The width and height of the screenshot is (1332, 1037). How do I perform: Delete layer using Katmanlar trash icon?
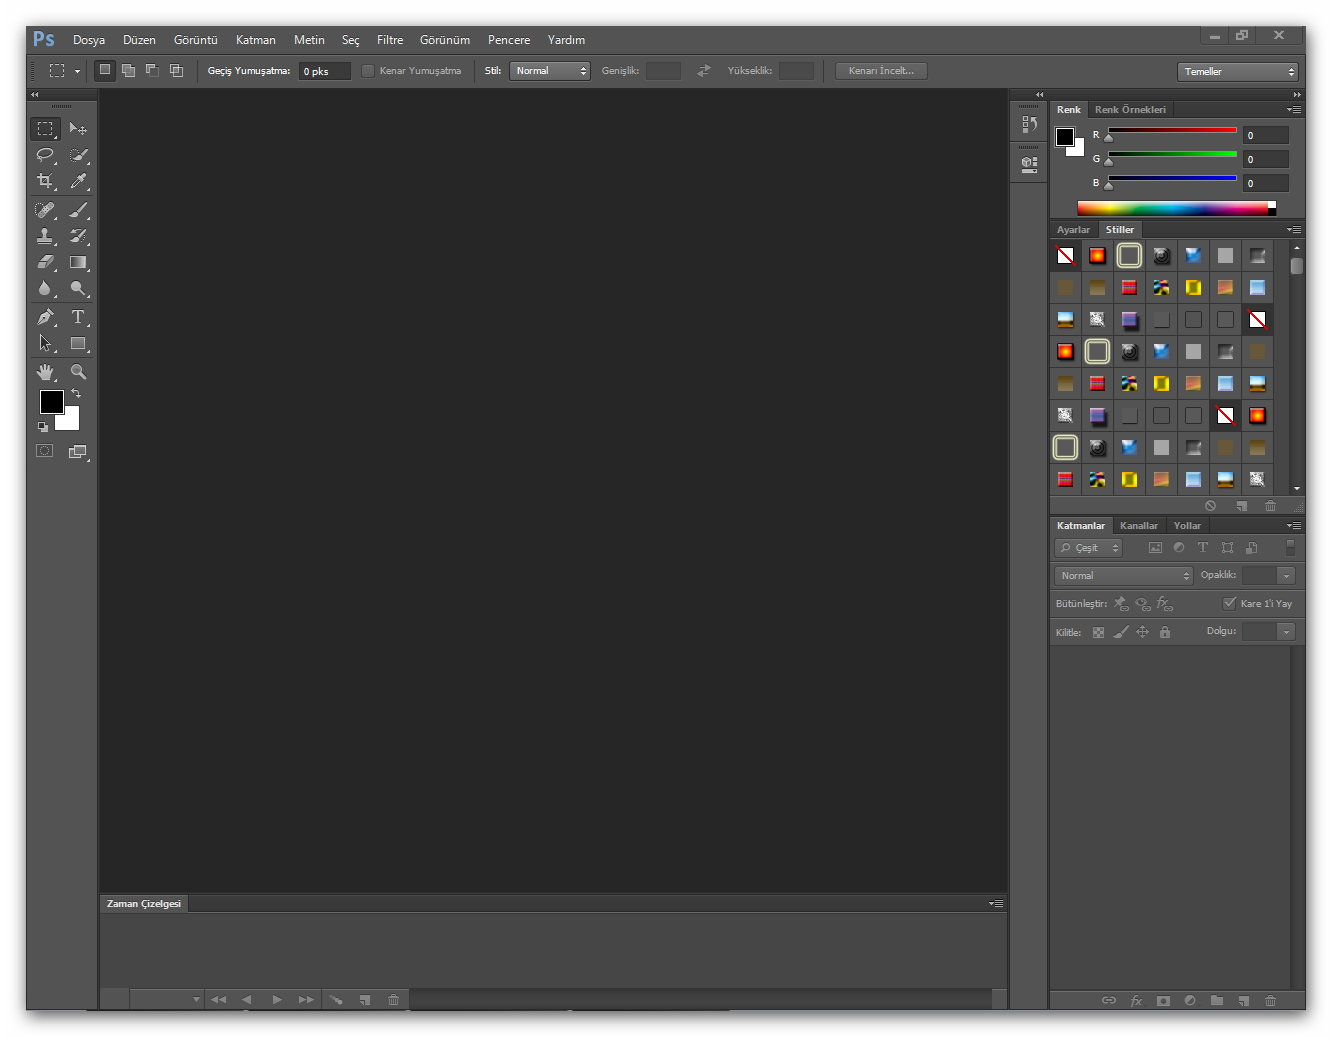pyautogui.click(x=1270, y=1001)
